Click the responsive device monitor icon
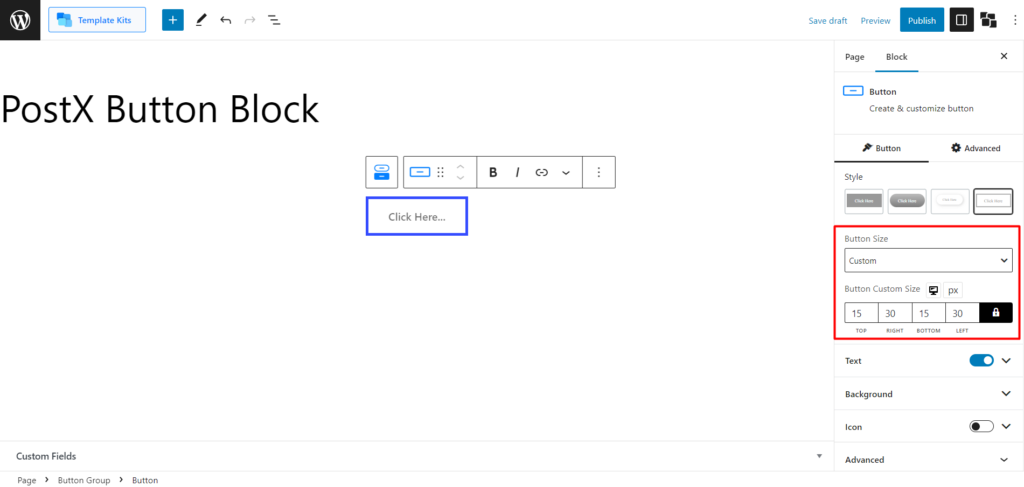Viewport: 1024px width, 487px height. [x=933, y=291]
